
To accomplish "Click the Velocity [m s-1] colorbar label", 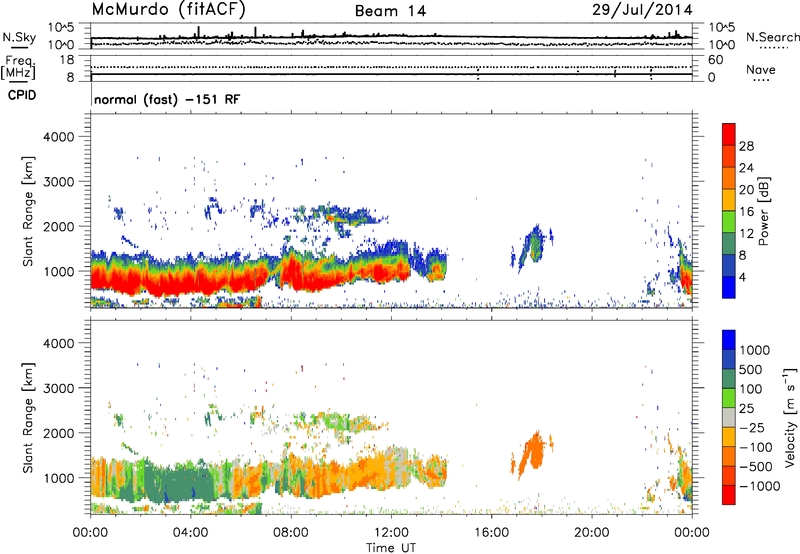I will 790,417.
